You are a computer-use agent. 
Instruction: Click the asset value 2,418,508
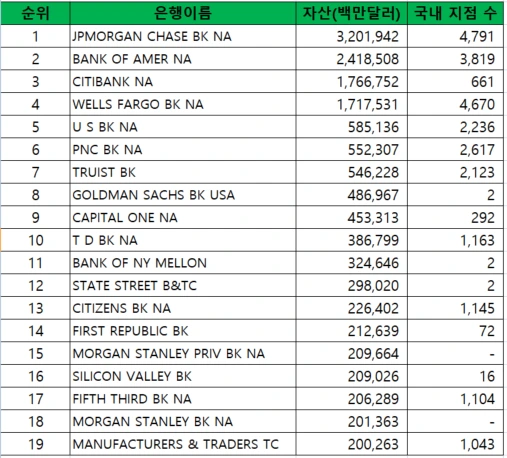click(x=367, y=59)
